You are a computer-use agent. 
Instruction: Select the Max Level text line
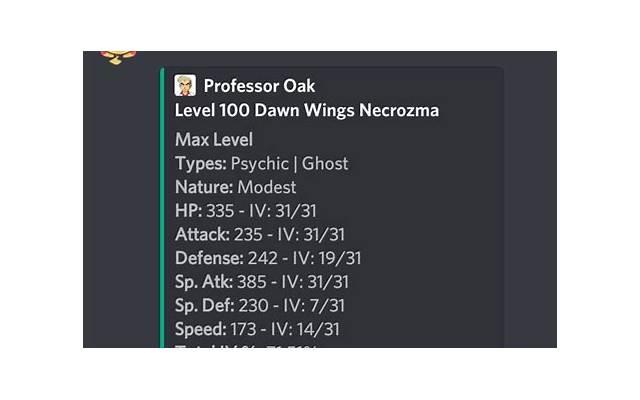214,139
